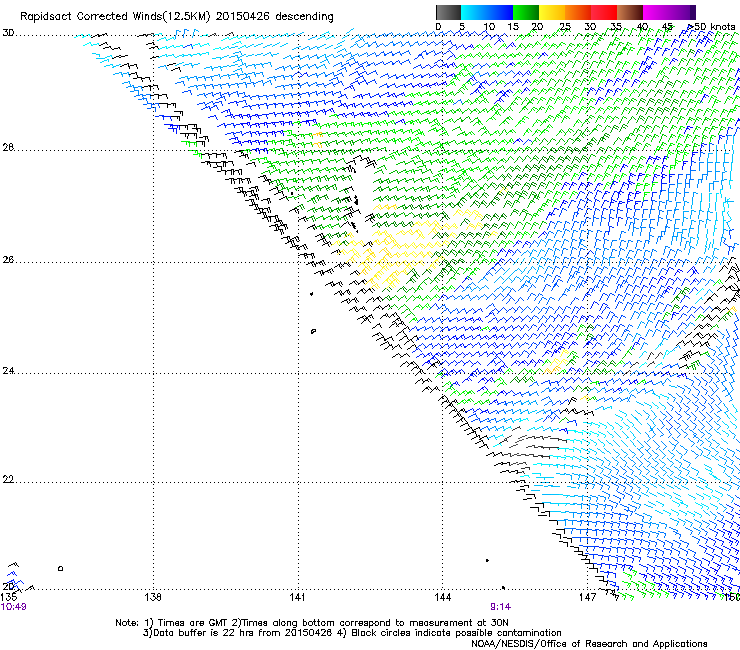Click the '20150426 descending' date text in title
The width and height of the screenshot is (740, 650).
275,17
